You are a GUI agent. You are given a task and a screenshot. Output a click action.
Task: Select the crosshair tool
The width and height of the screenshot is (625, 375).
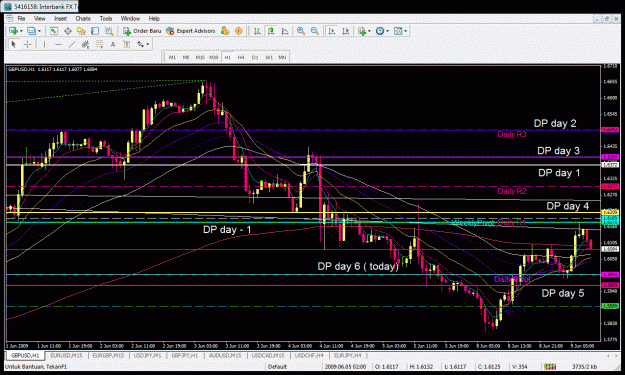click(x=28, y=44)
